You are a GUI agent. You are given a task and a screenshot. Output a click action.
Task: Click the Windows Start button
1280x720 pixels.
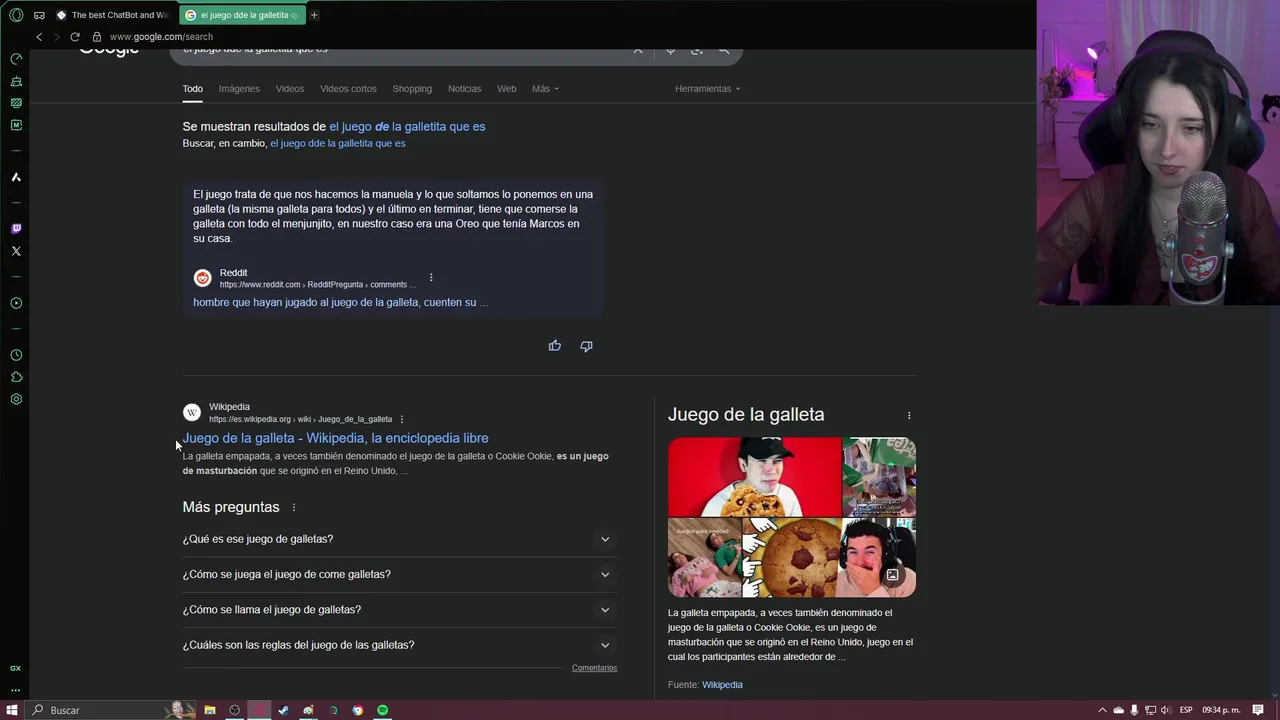[12, 710]
